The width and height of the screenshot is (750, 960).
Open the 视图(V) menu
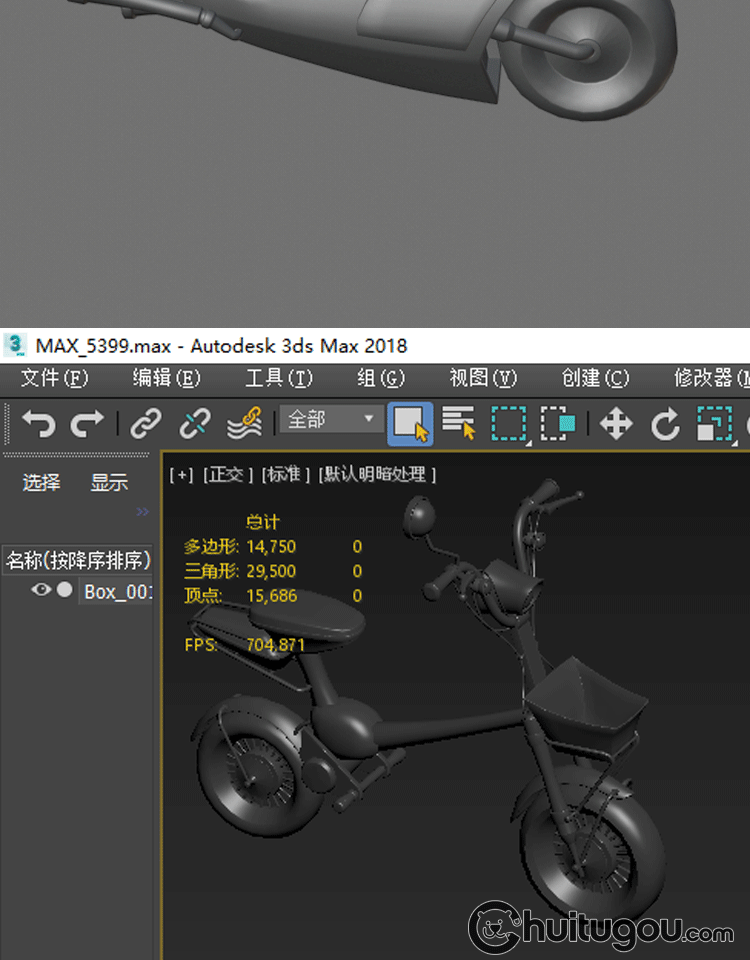(483, 378)
